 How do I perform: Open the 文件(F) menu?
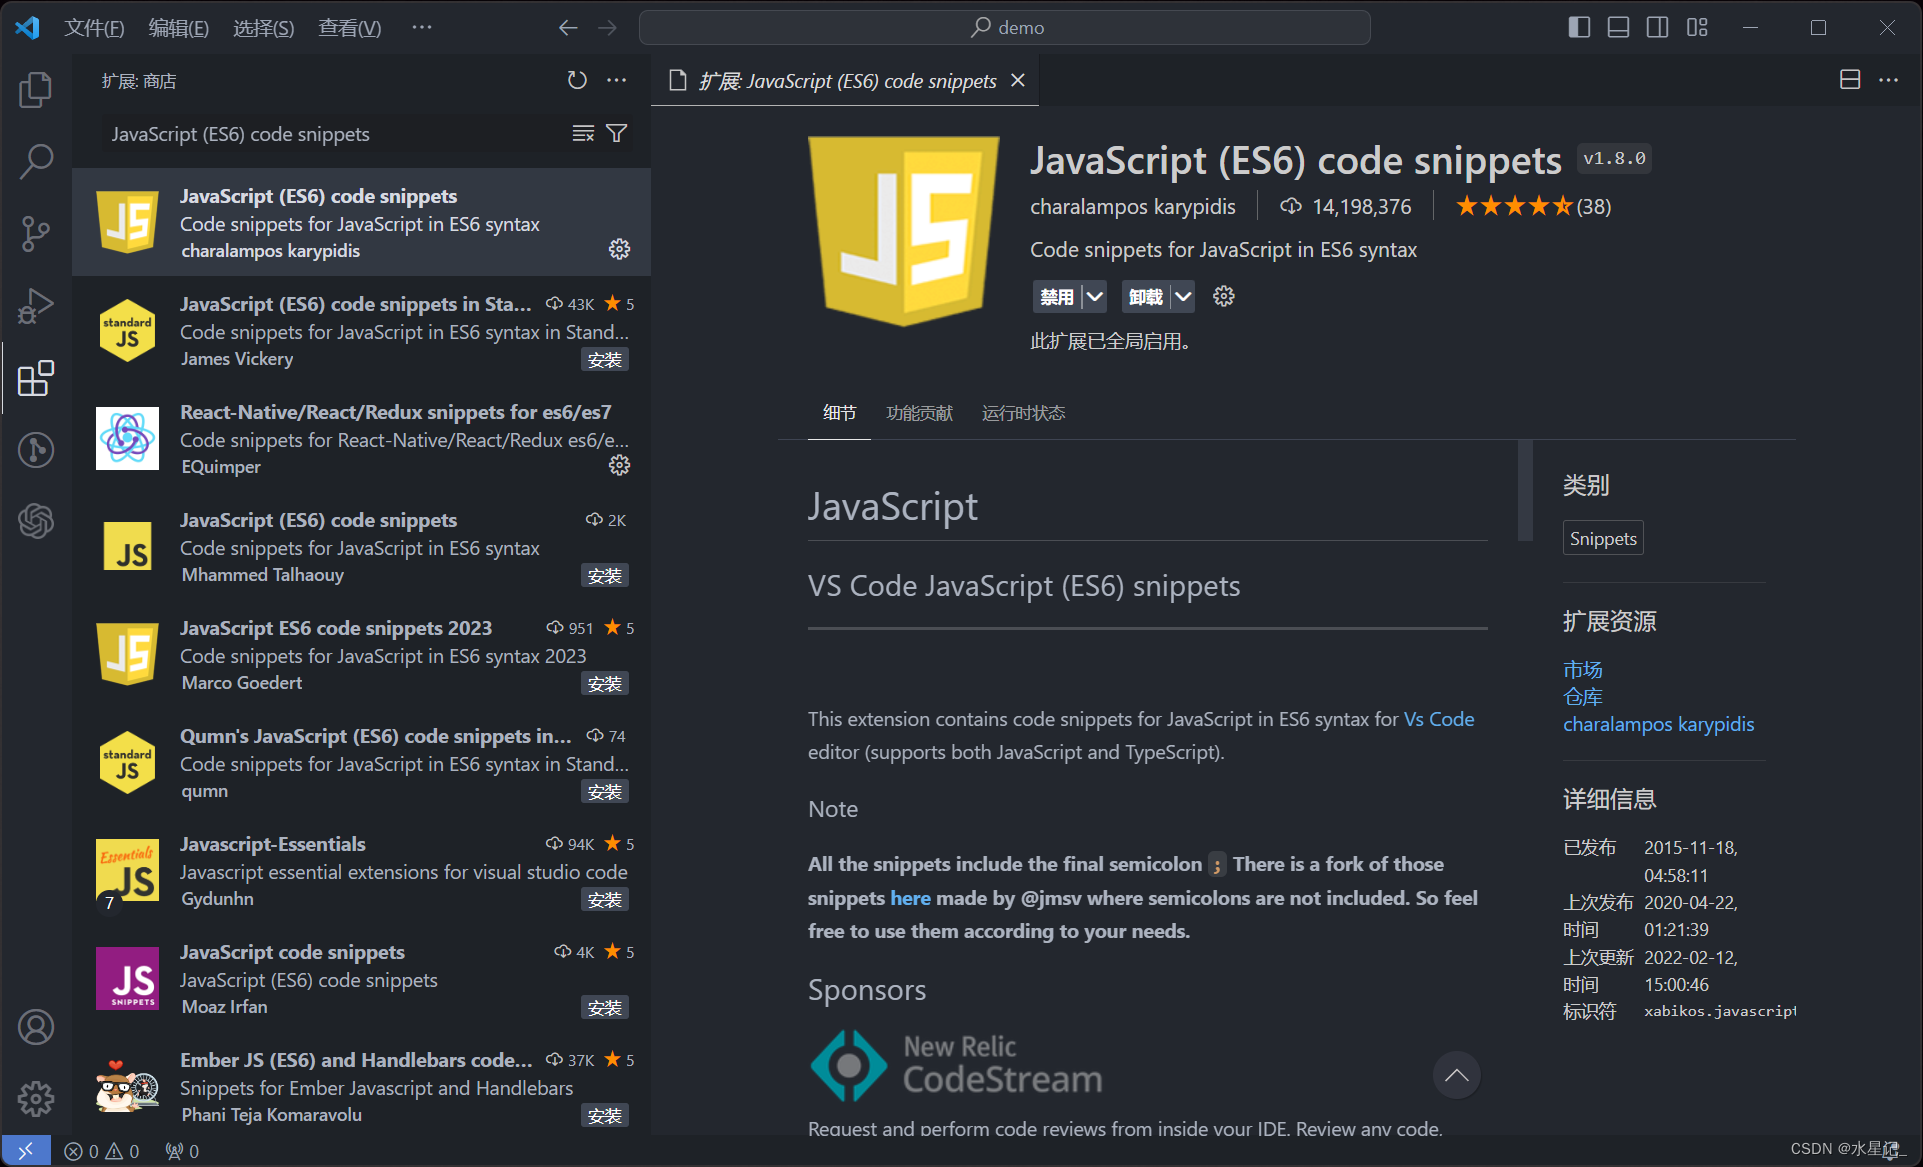(95, 28)
